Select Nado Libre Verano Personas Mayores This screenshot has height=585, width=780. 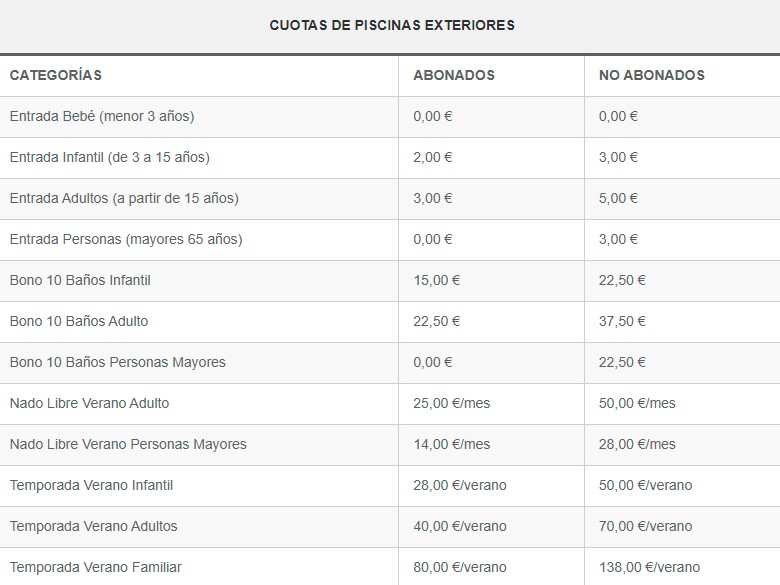[x=128, y=444]
